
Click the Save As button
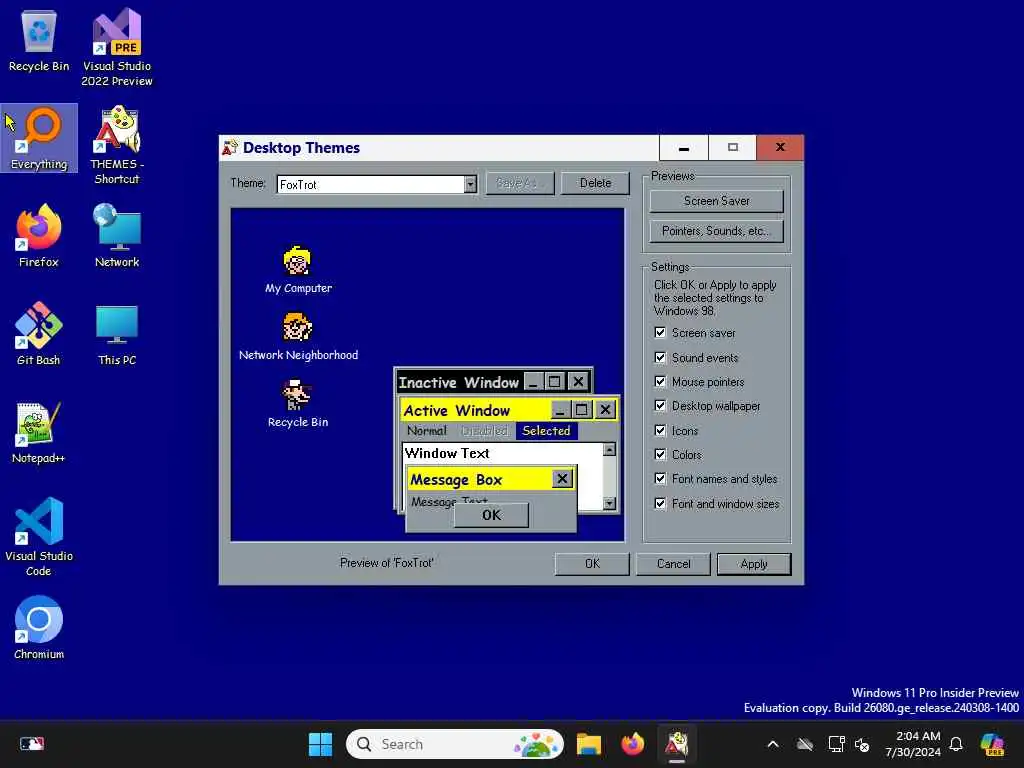[520, 184]
